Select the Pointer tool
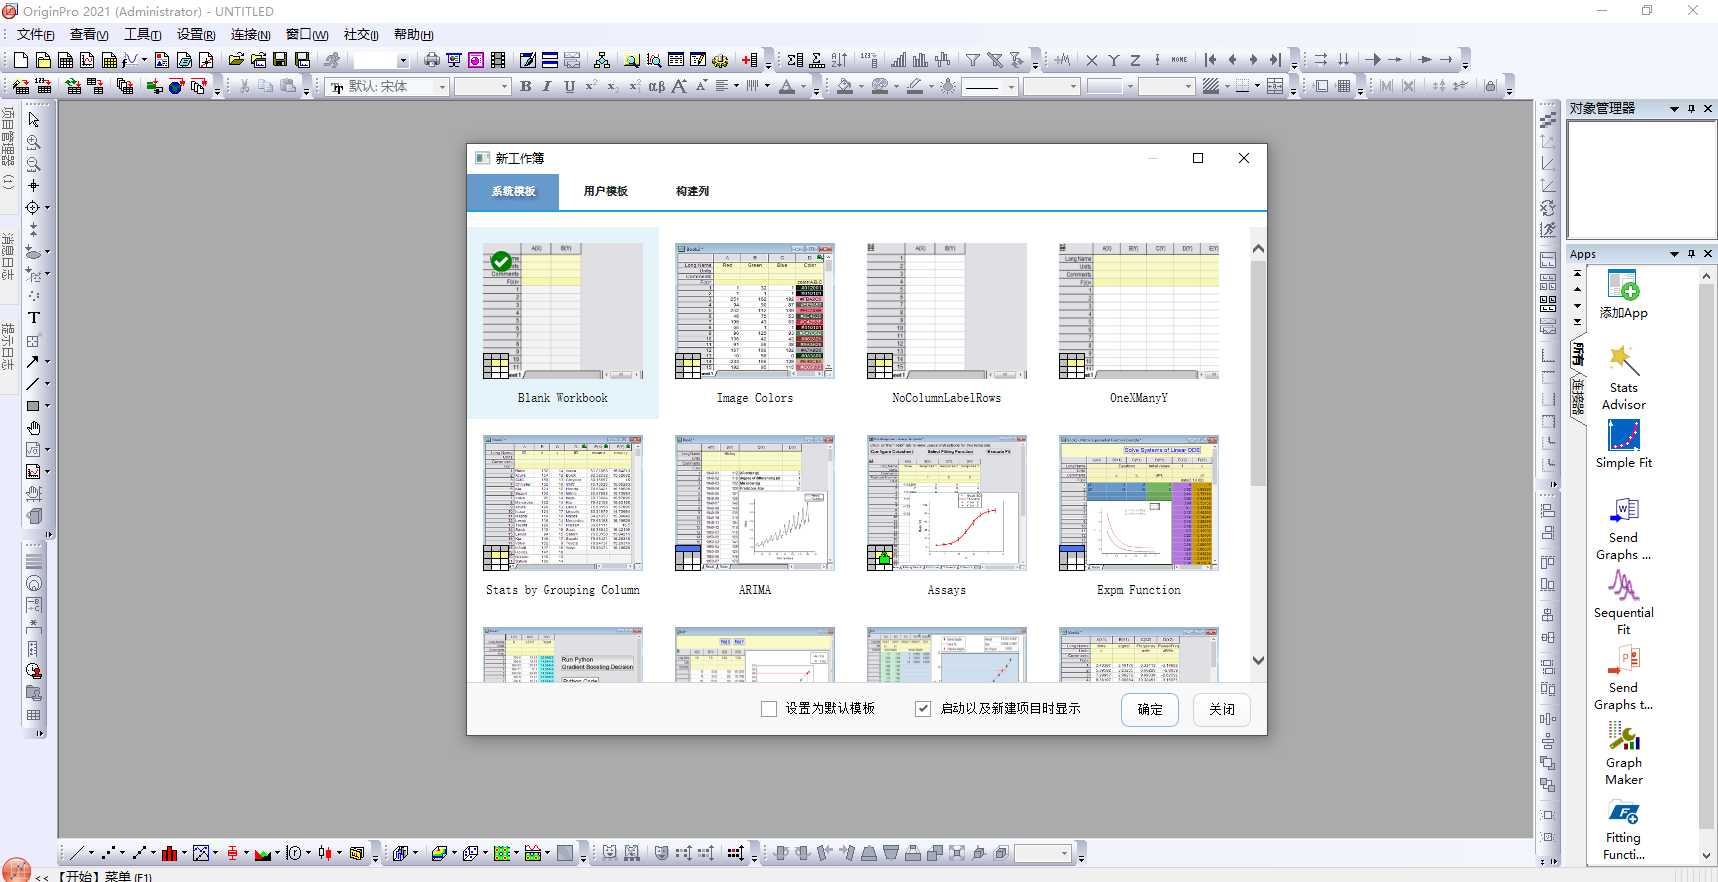Viewport: 1718px width, 882px height. tap(33, 120)
